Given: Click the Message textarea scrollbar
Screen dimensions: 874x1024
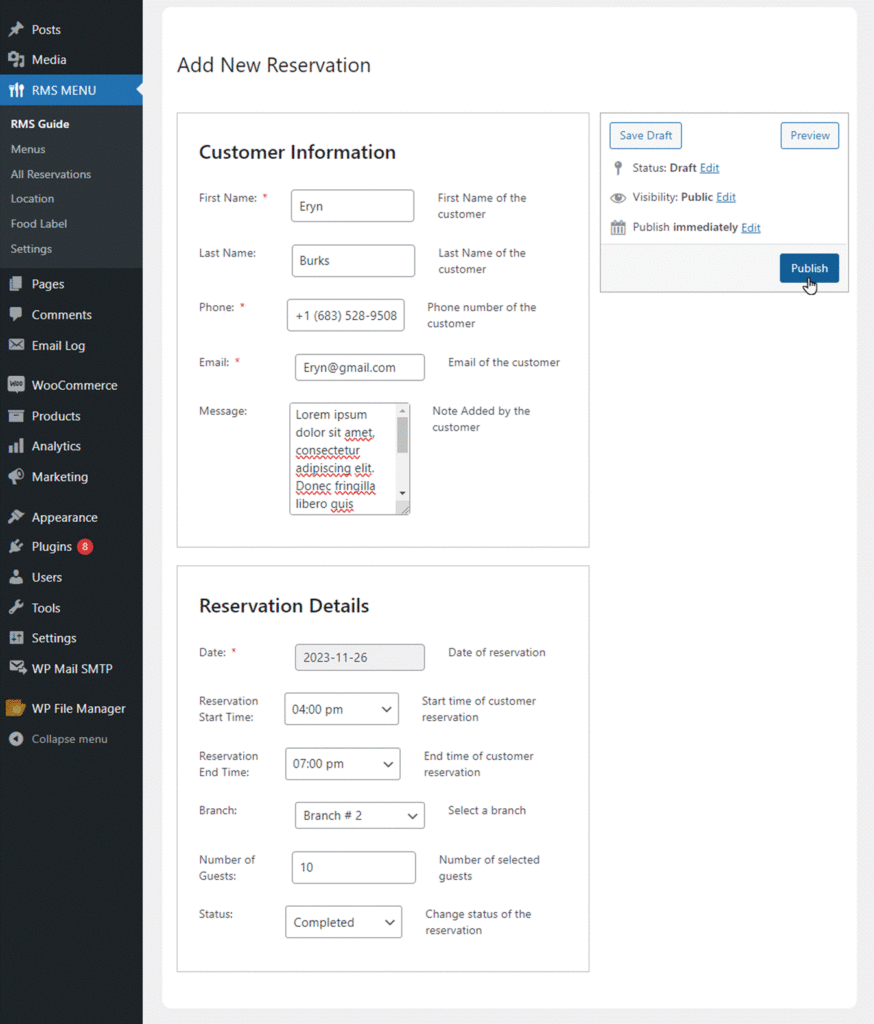Looking at the screenshot, I should (402, 452).
